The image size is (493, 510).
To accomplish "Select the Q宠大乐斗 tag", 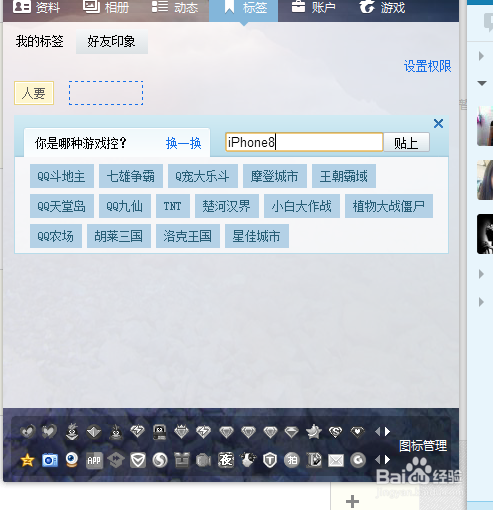I will 203,176.
